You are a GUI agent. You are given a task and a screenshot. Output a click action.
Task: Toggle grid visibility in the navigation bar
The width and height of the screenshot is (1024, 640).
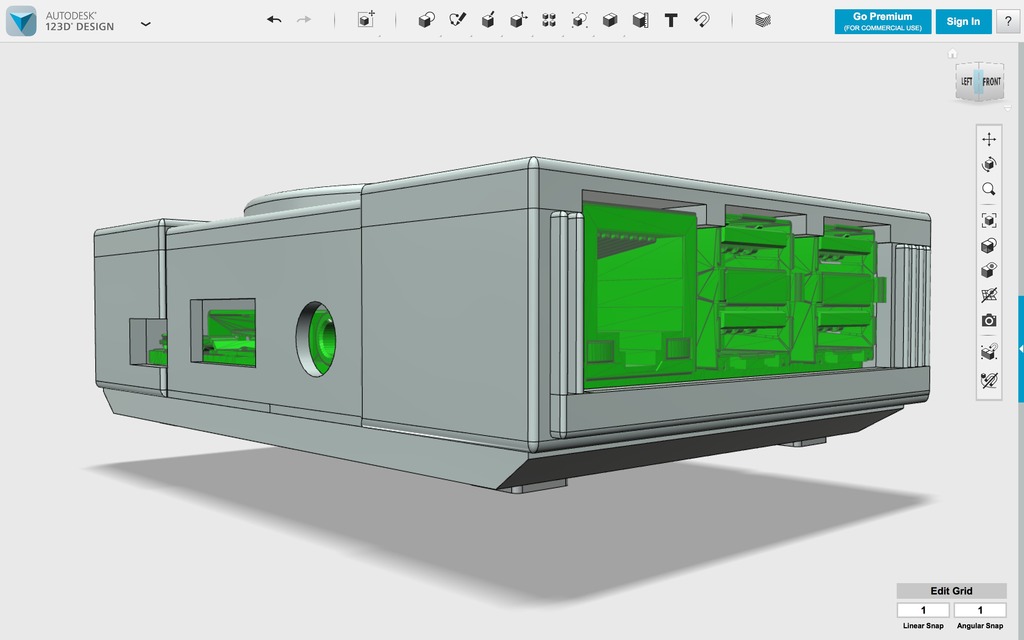click(x=988, y=295)
